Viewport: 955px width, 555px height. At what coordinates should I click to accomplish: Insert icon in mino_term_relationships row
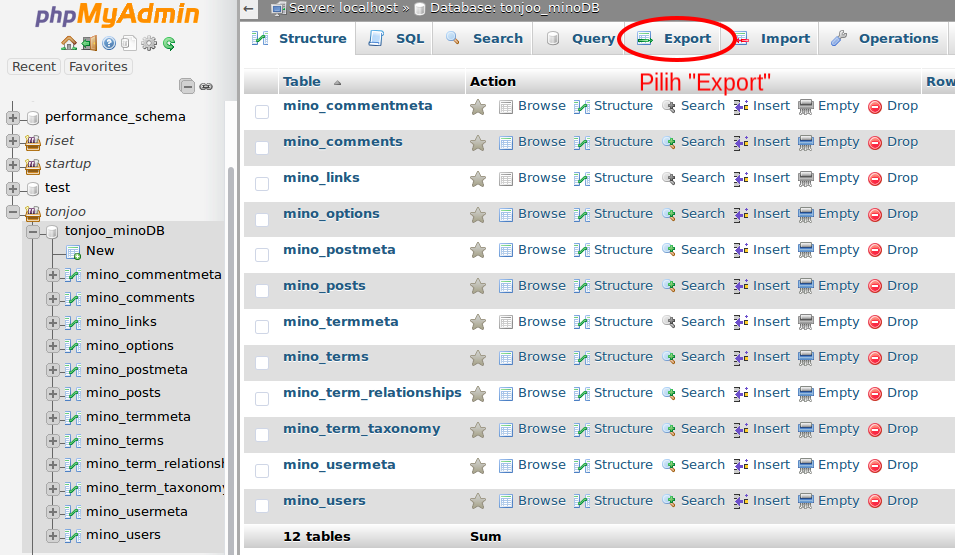(741, 394)
